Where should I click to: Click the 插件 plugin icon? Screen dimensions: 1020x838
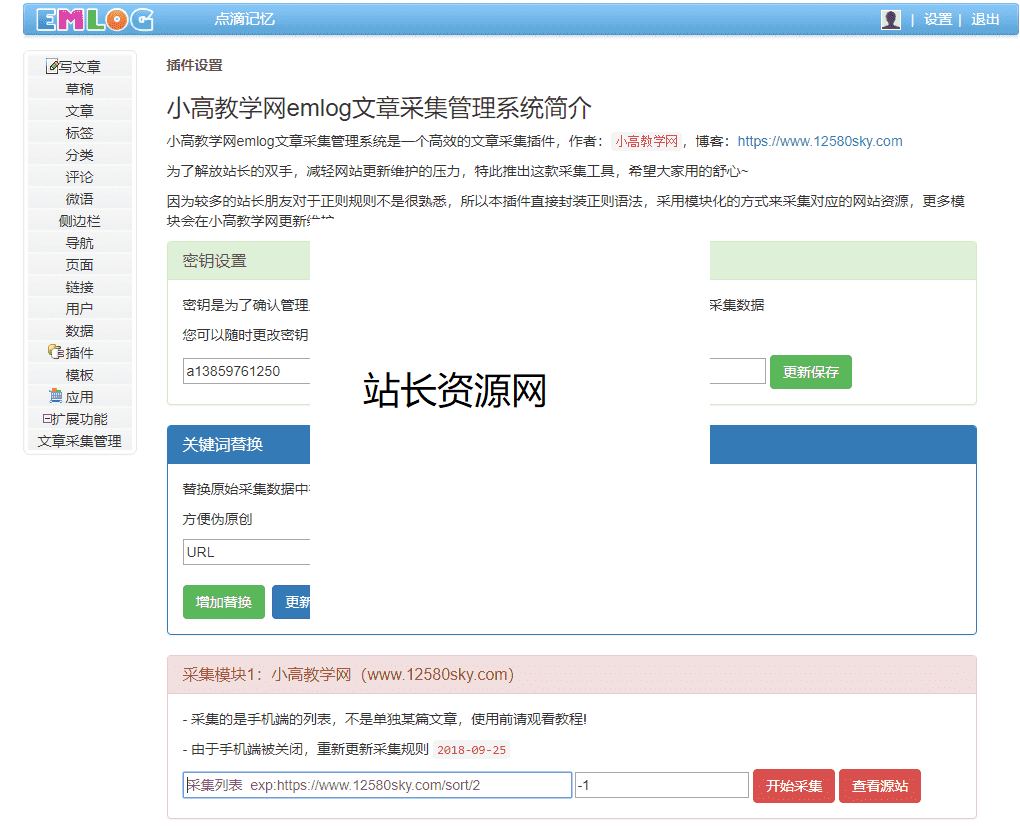[x=55, y=353]
